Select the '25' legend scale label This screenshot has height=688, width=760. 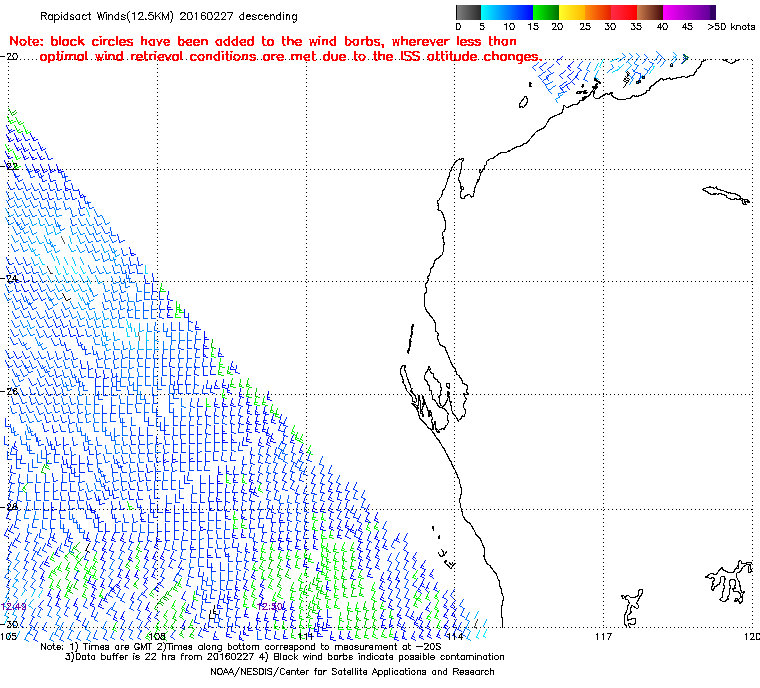click(585, 27)
